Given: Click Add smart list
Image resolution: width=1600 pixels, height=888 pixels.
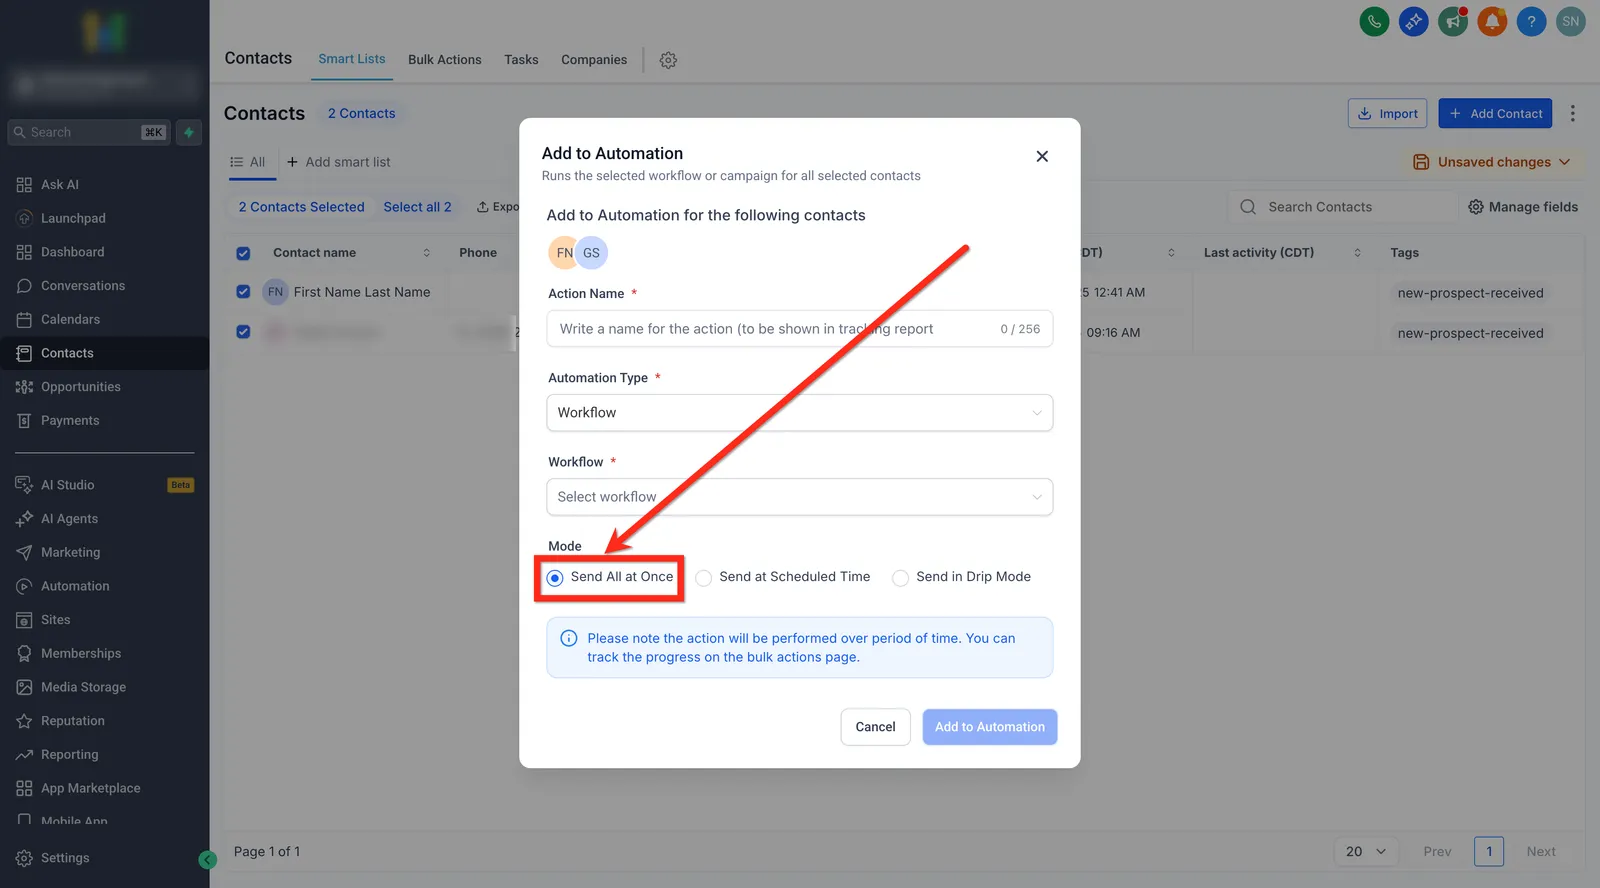Looking at the screenshot, I should pos(338,162).
